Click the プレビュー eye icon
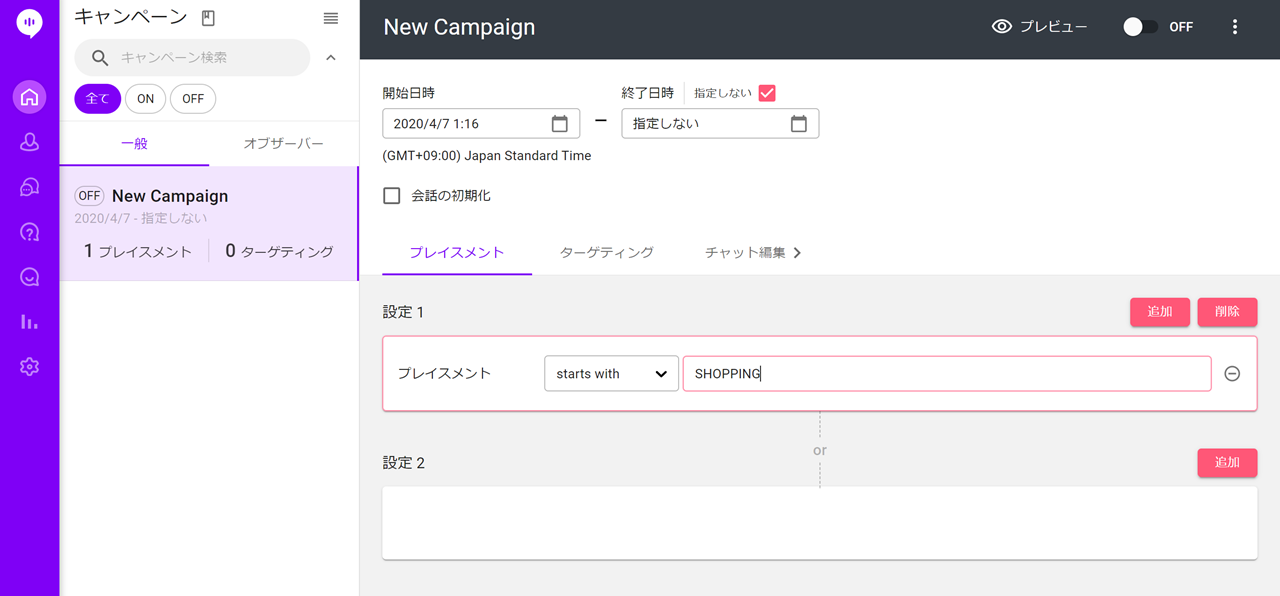The height and width of the screenshot is (596, 1280). click(1002, 27)
